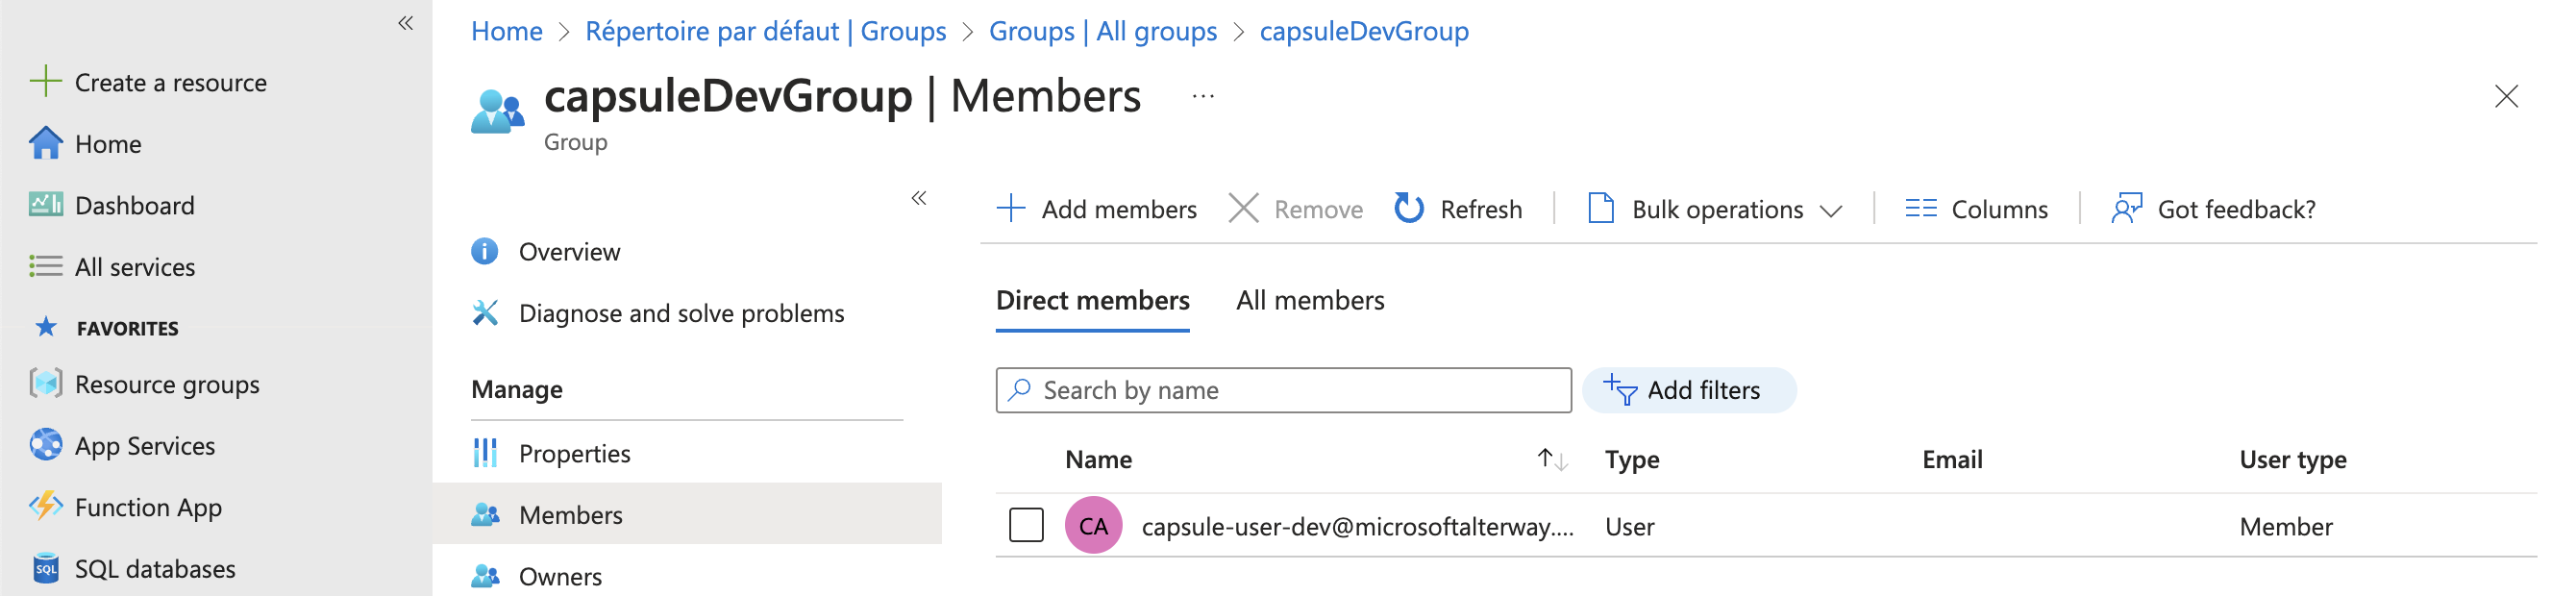This screenshot has height=596, width=2576.
Task: Click Groups | All groups breadcrumb link
Action: (1102, 31)
